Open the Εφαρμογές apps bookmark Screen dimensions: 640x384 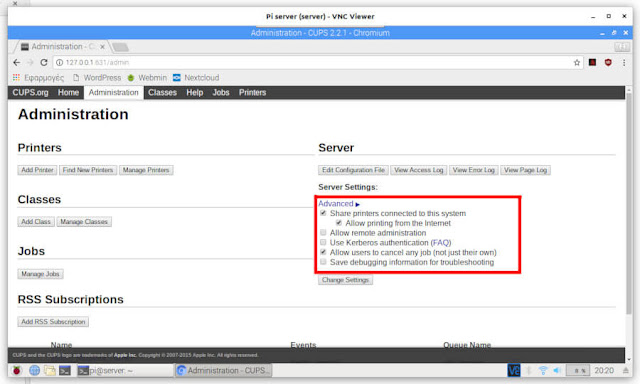pos(38,78)
